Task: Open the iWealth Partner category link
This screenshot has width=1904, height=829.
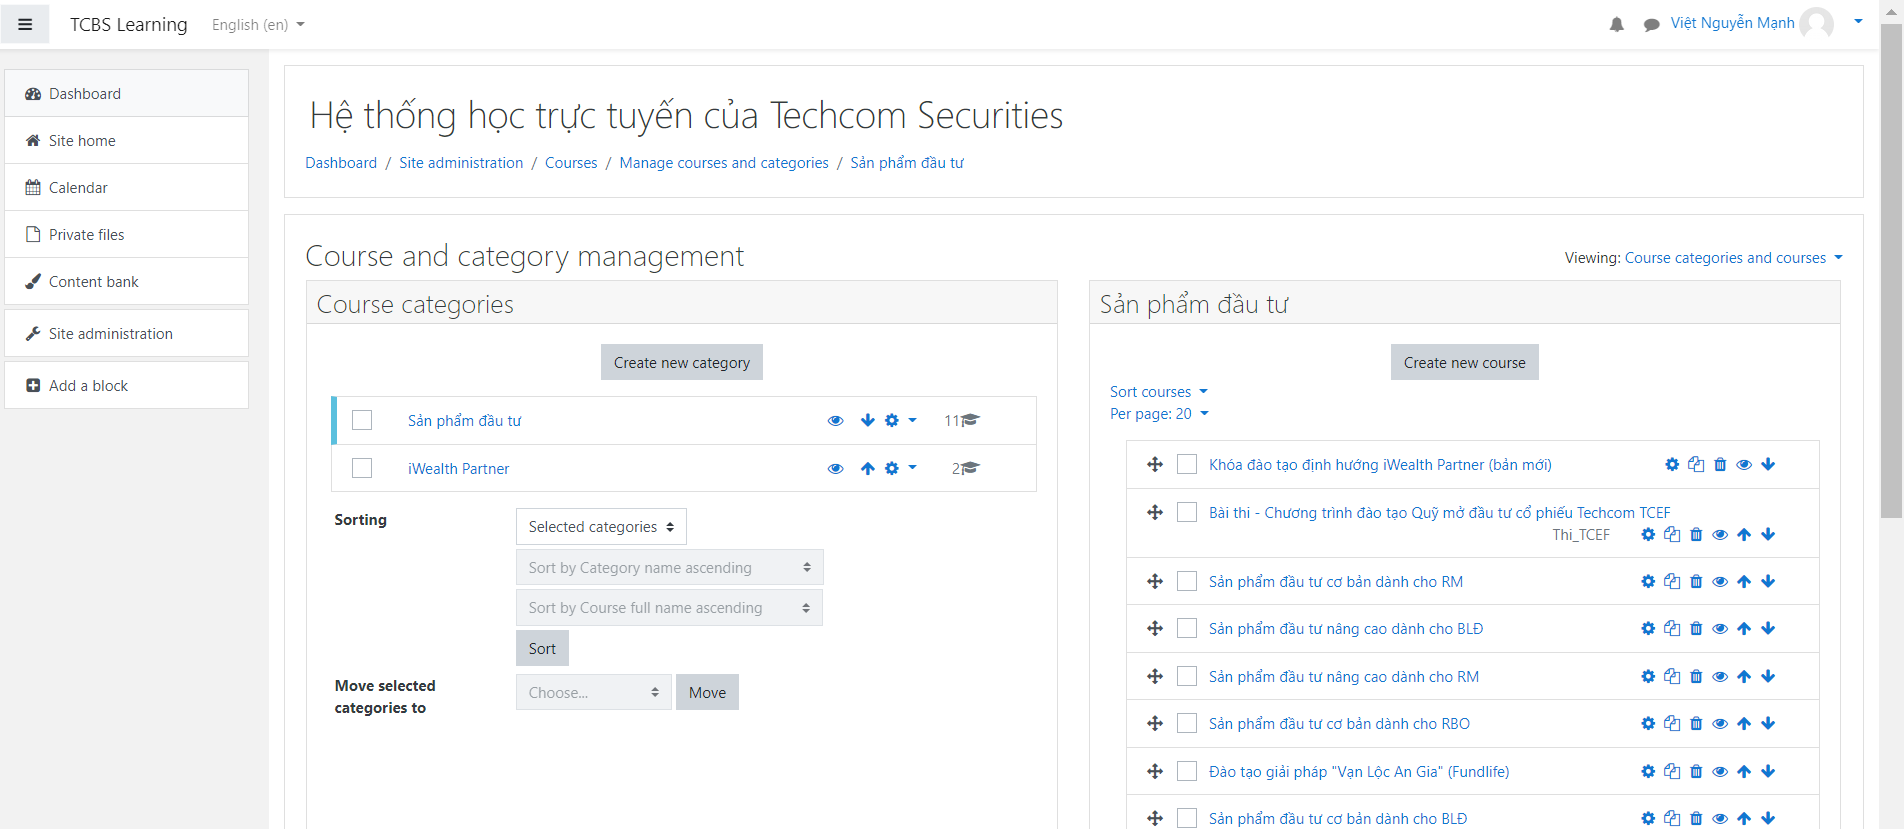Action: (458, 468)
